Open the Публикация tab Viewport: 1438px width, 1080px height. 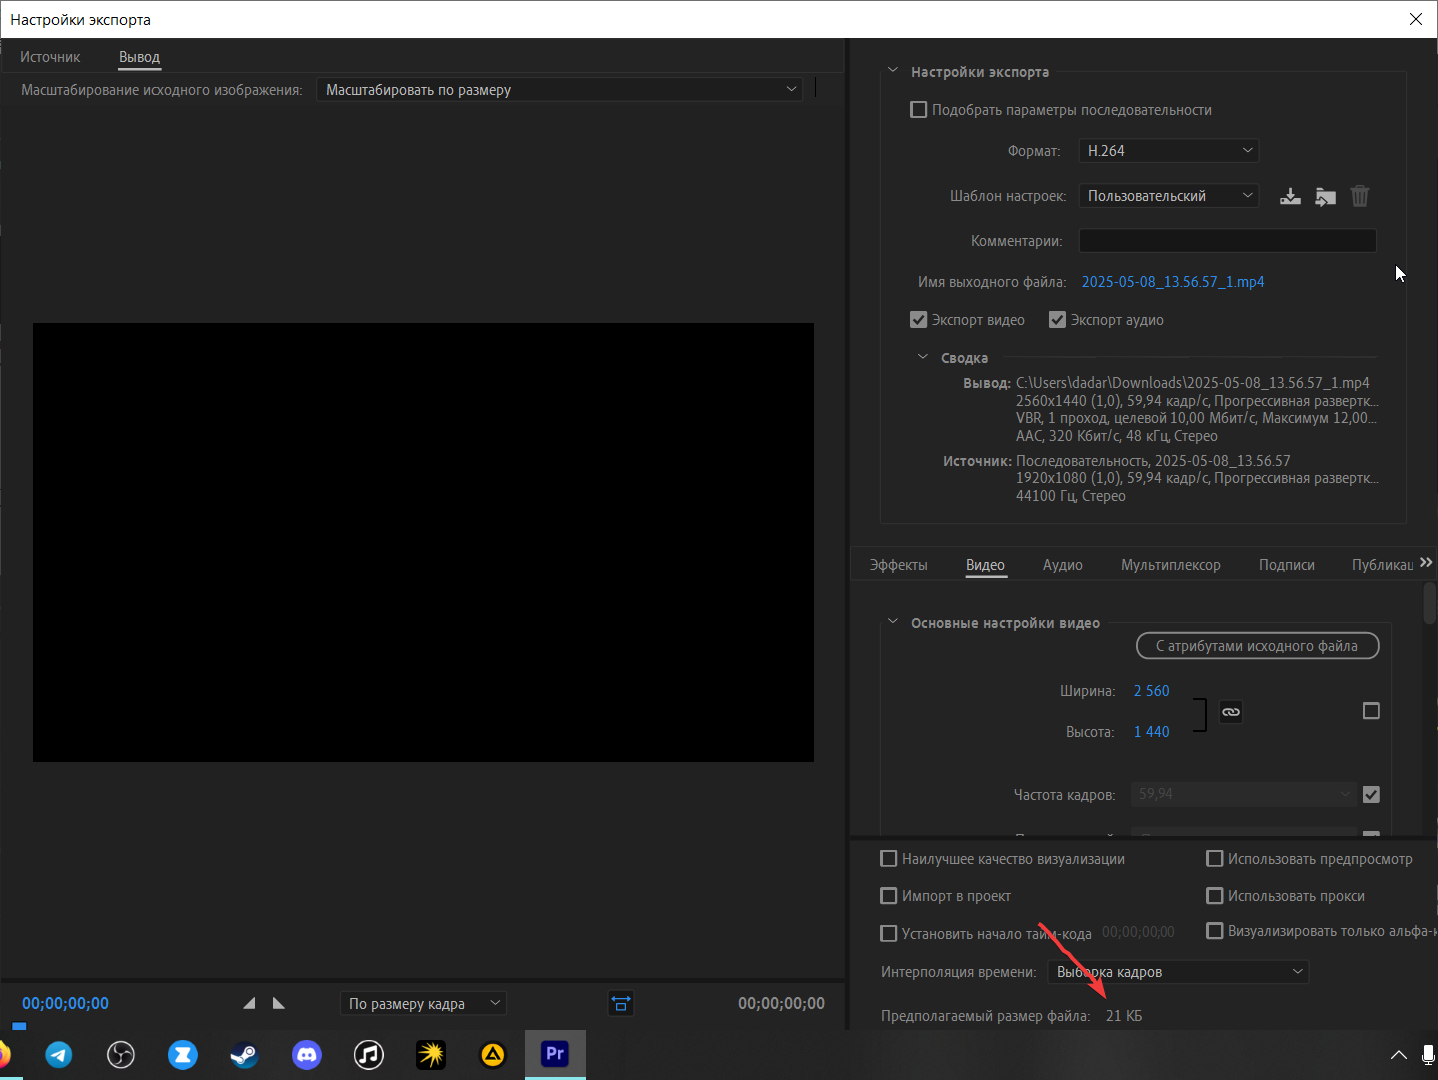[1382, 565]
